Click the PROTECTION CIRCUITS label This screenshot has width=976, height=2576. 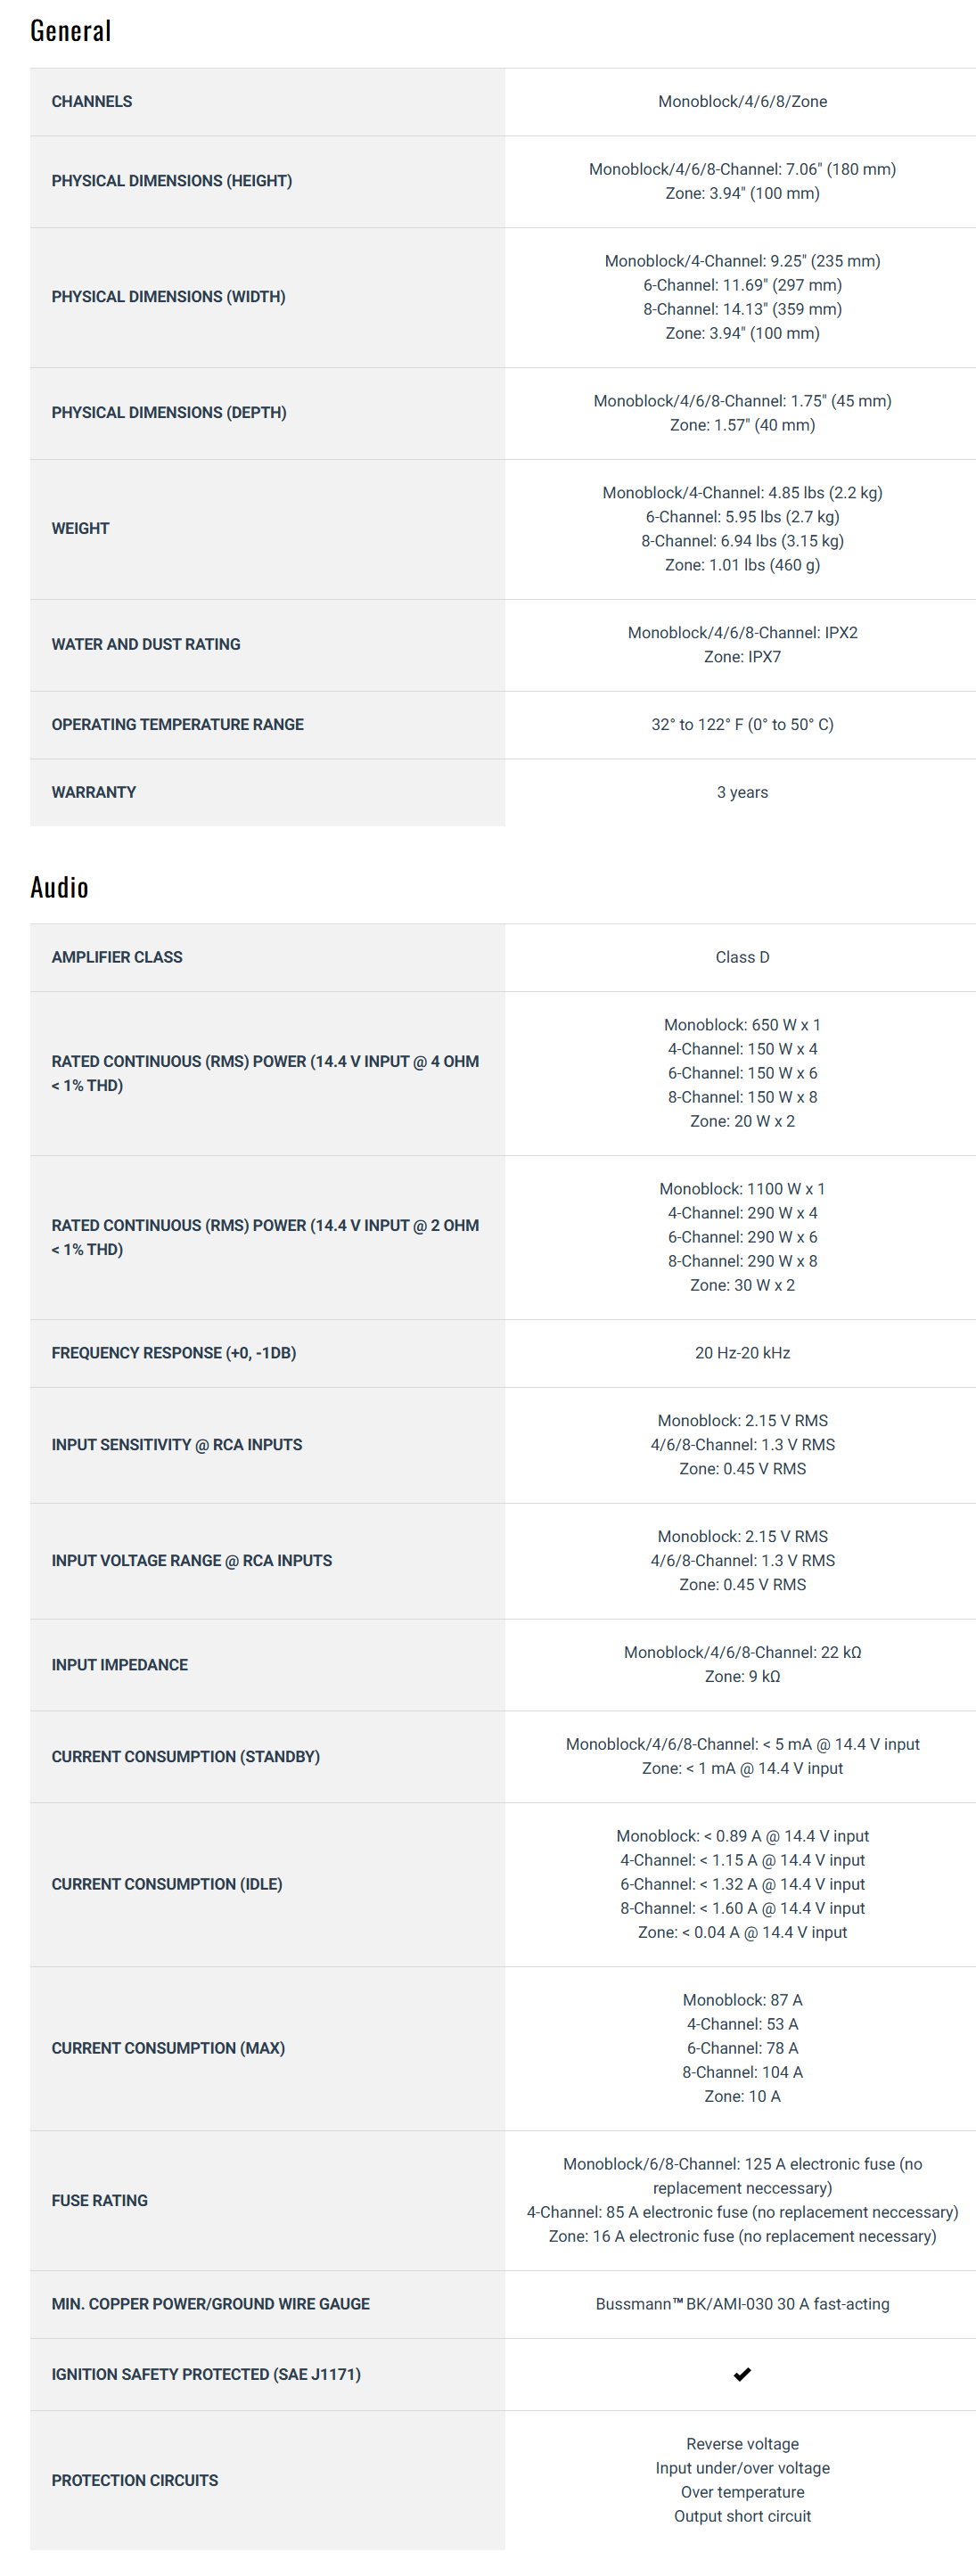(135, 2481)
